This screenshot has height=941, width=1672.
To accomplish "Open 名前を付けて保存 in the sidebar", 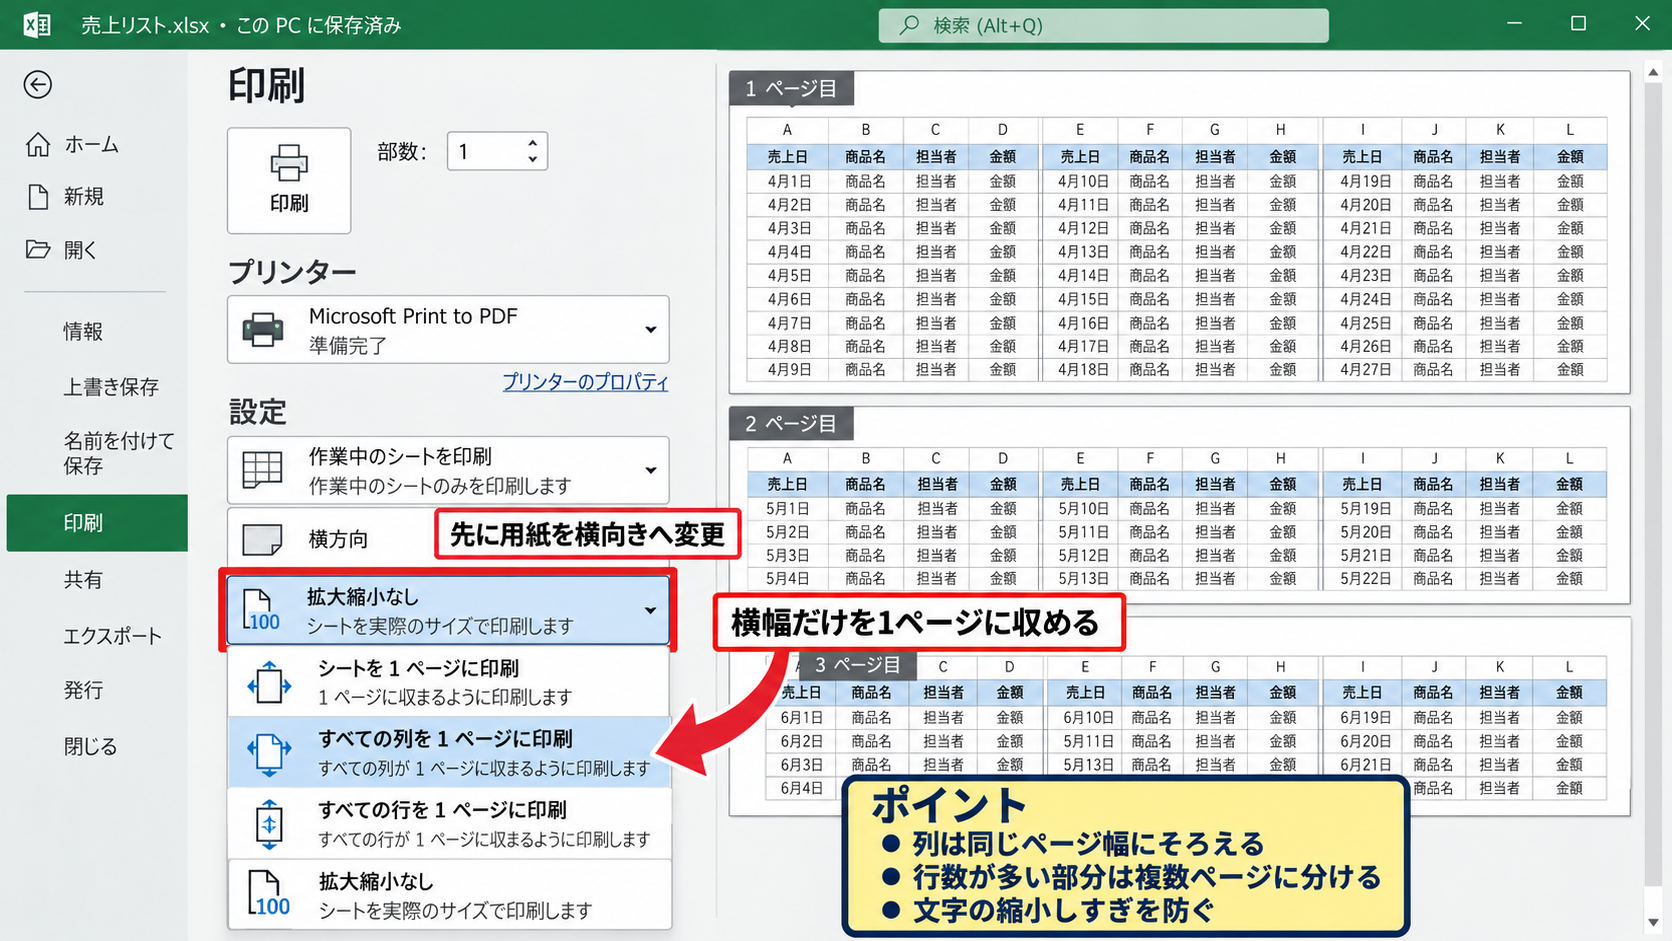I will click(x=119, y=453).
